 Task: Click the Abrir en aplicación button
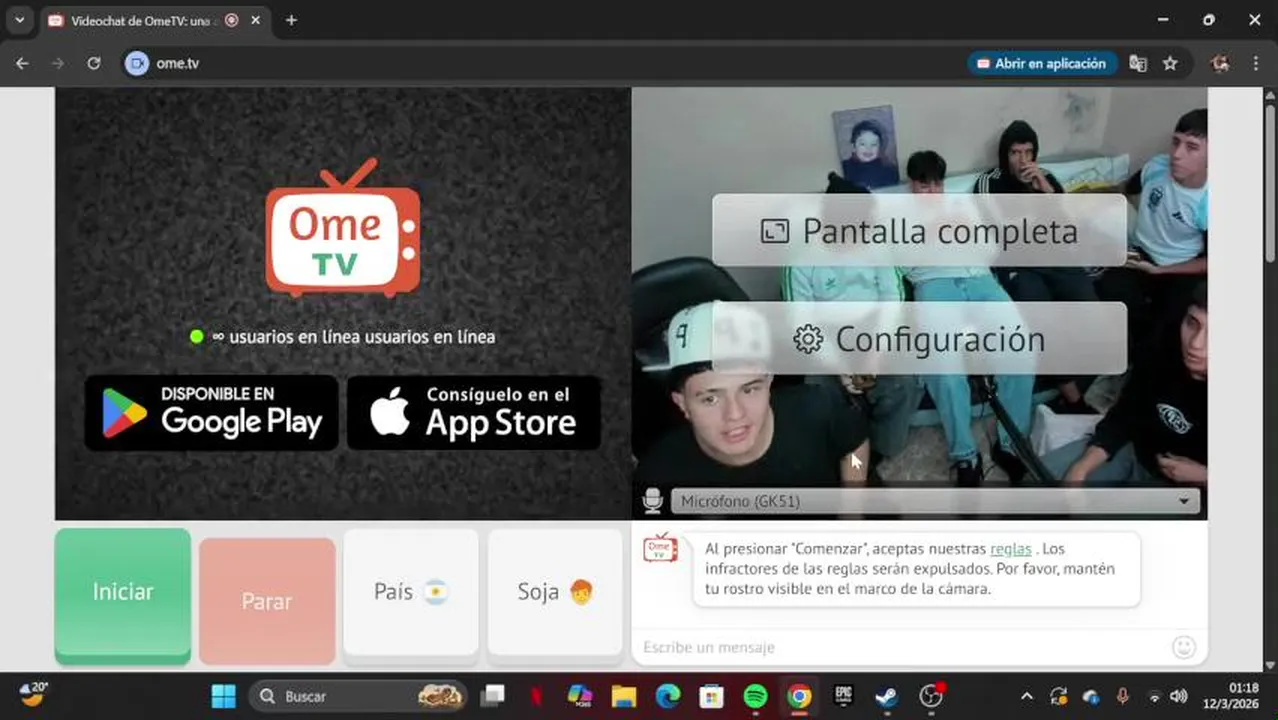point(1042,63)
